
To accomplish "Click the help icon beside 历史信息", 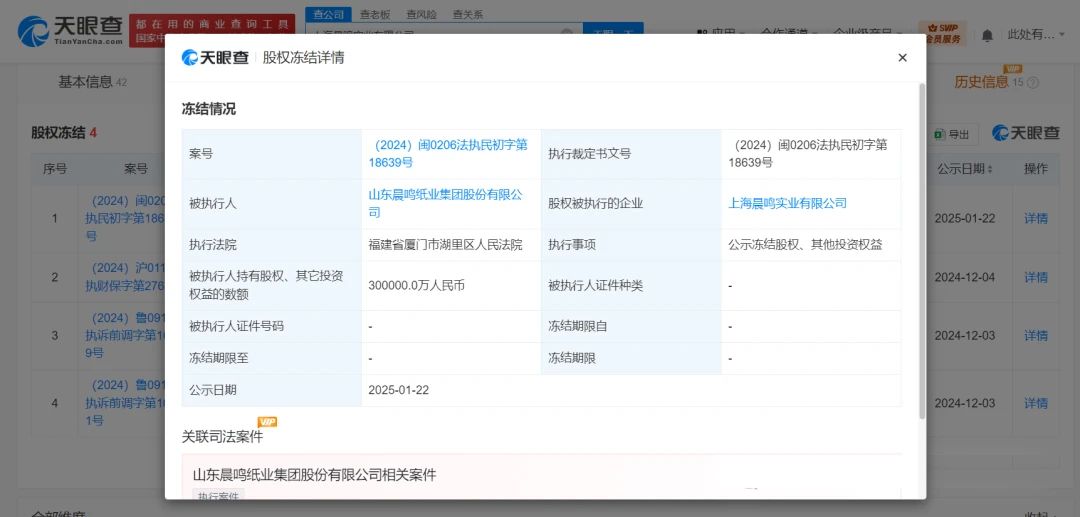I will tap(1033, 83).
